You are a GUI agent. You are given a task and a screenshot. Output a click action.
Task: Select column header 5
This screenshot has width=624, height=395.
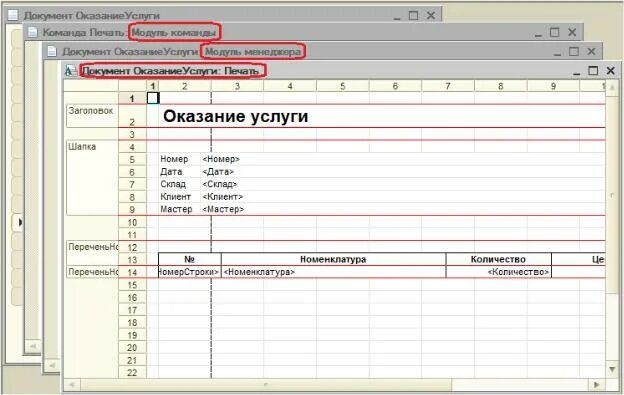click(x=343, y=86)
